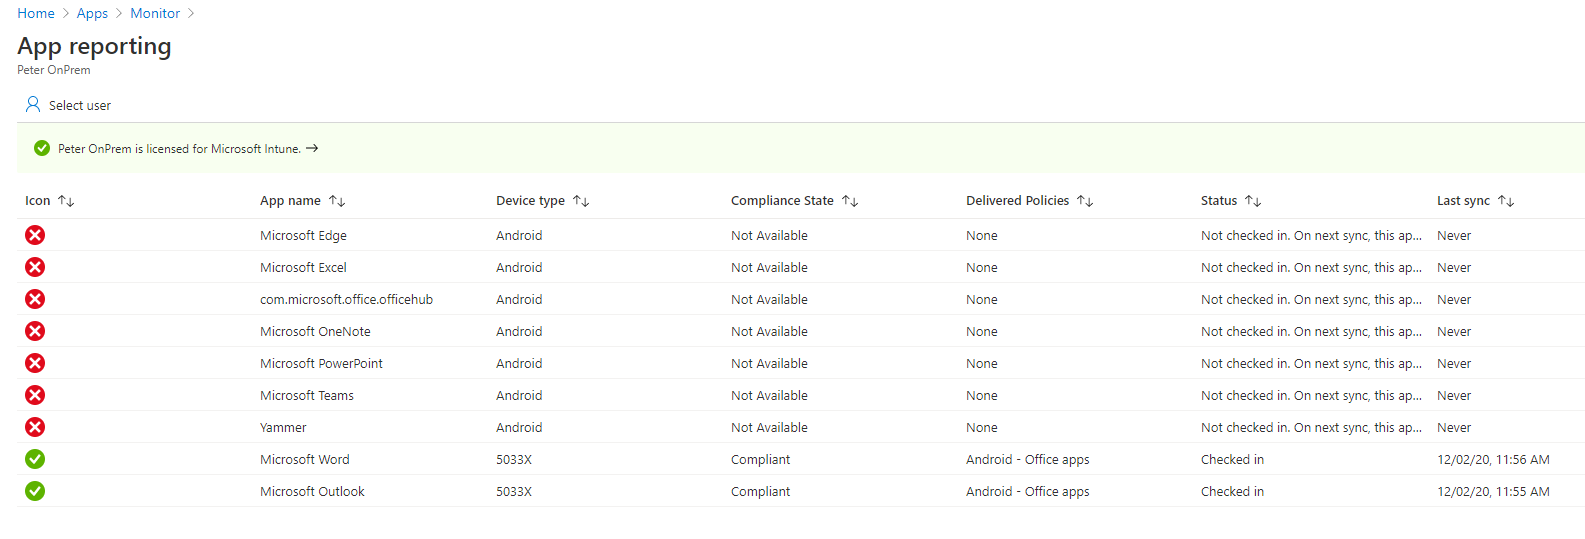Click the Select user person icon
The height and width of the screenshot is (539, 1585).
(x=33, y=104)
